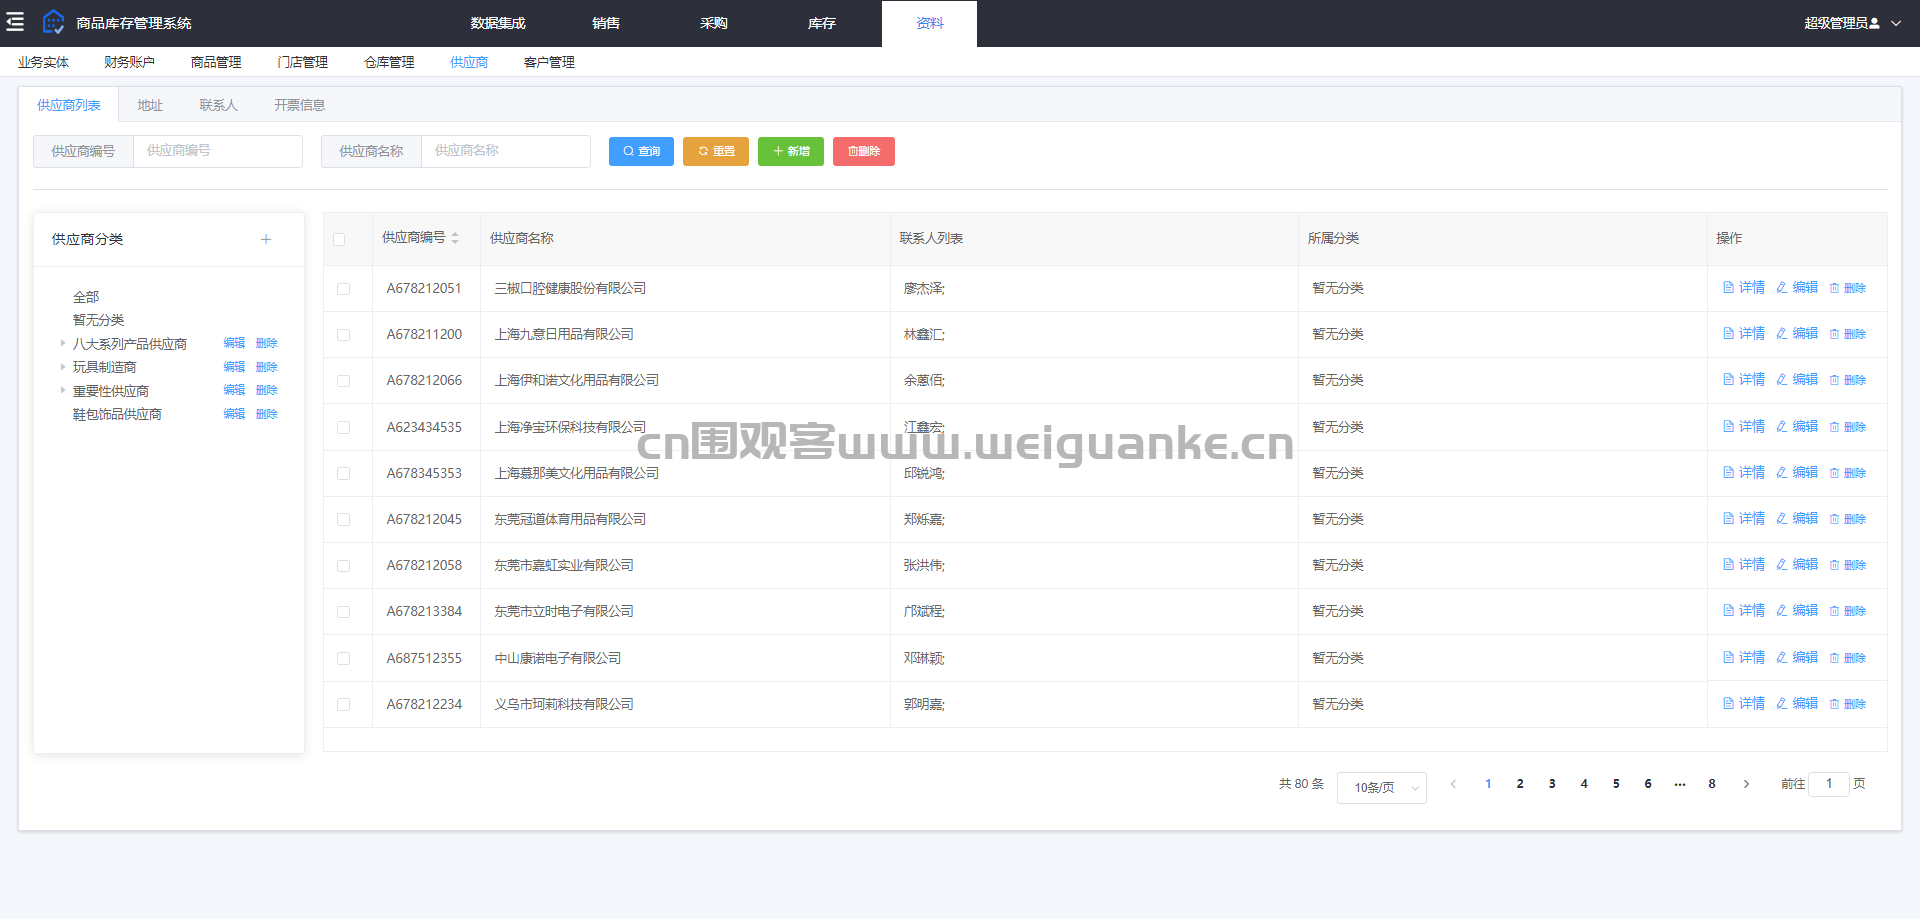The width and height of the screenshot is (1920, 919).
Task: Open the 销售 top menu
Action: (x=606, y=23)
